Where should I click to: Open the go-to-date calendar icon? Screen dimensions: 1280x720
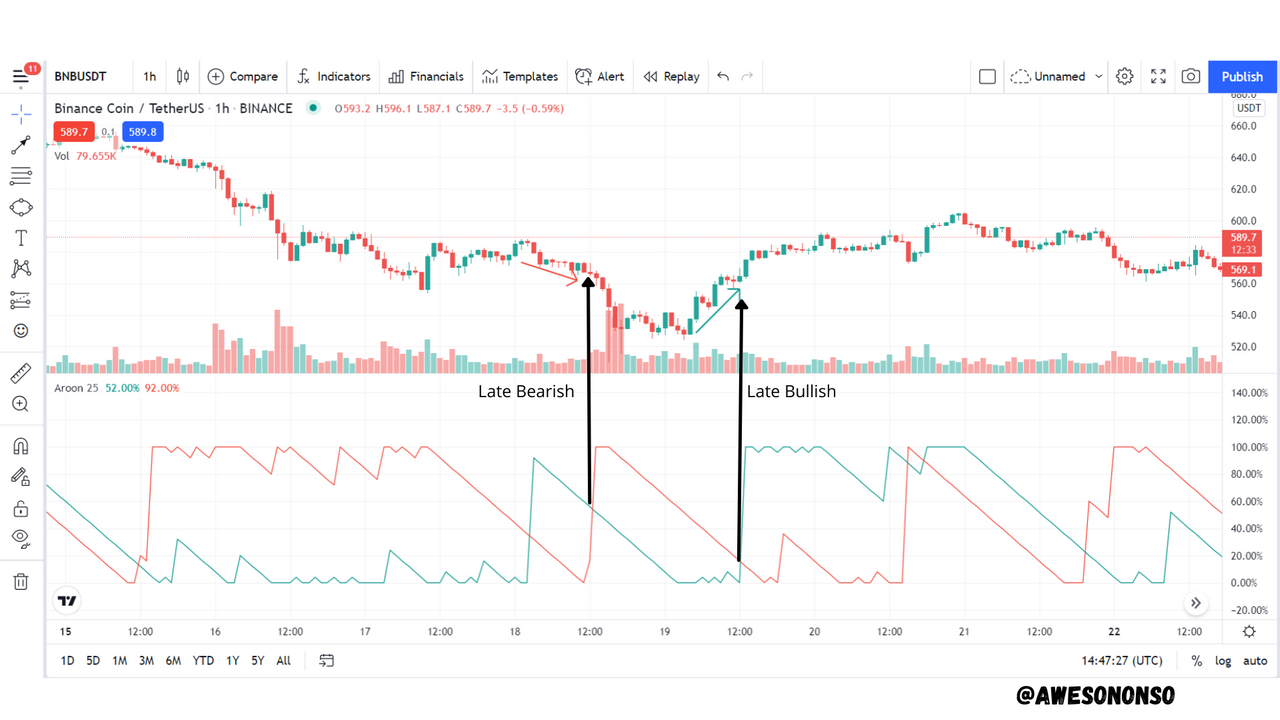click(326, 661)
